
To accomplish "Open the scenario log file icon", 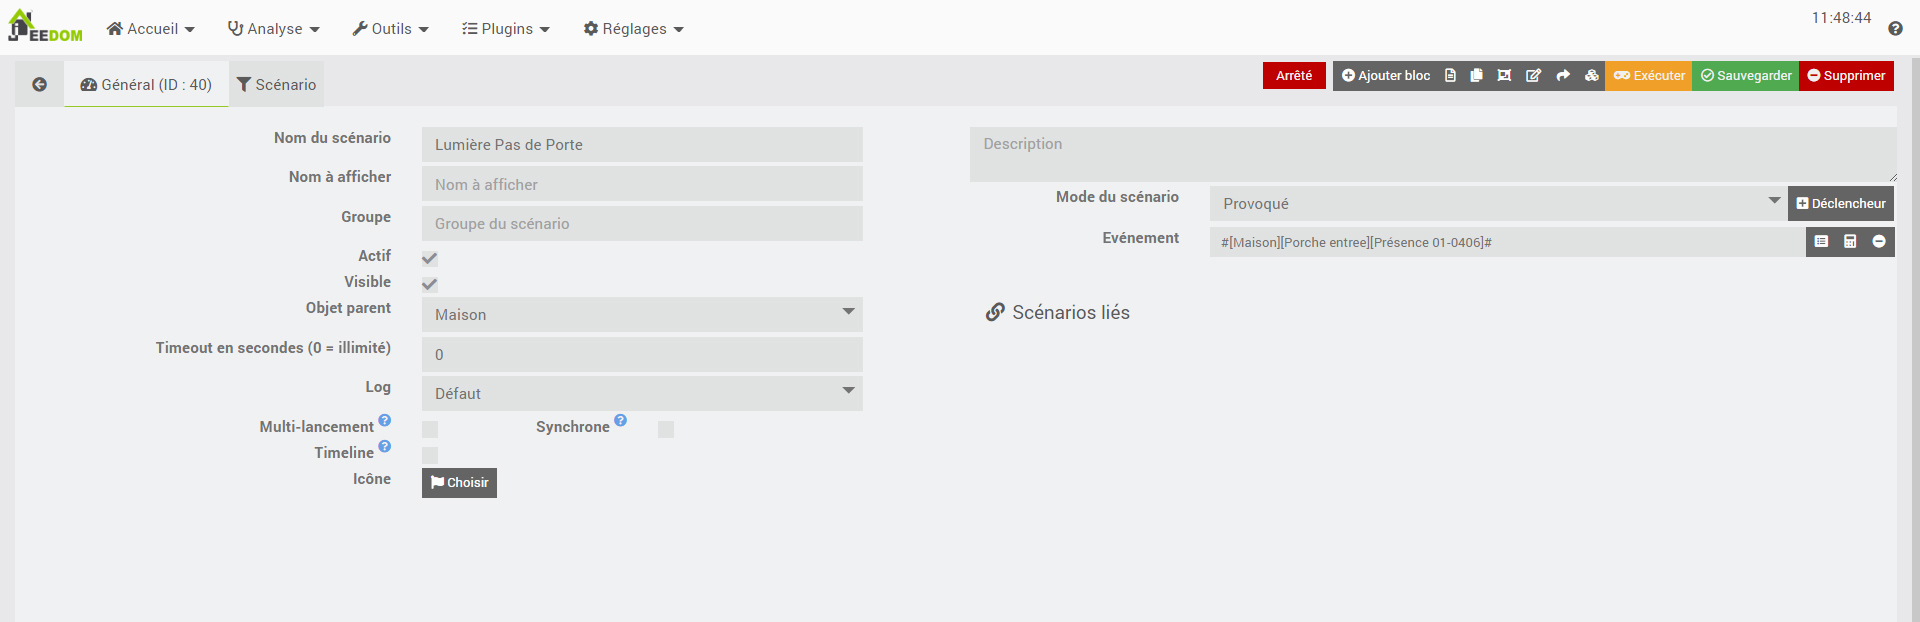I will (x=1450, y=76).
